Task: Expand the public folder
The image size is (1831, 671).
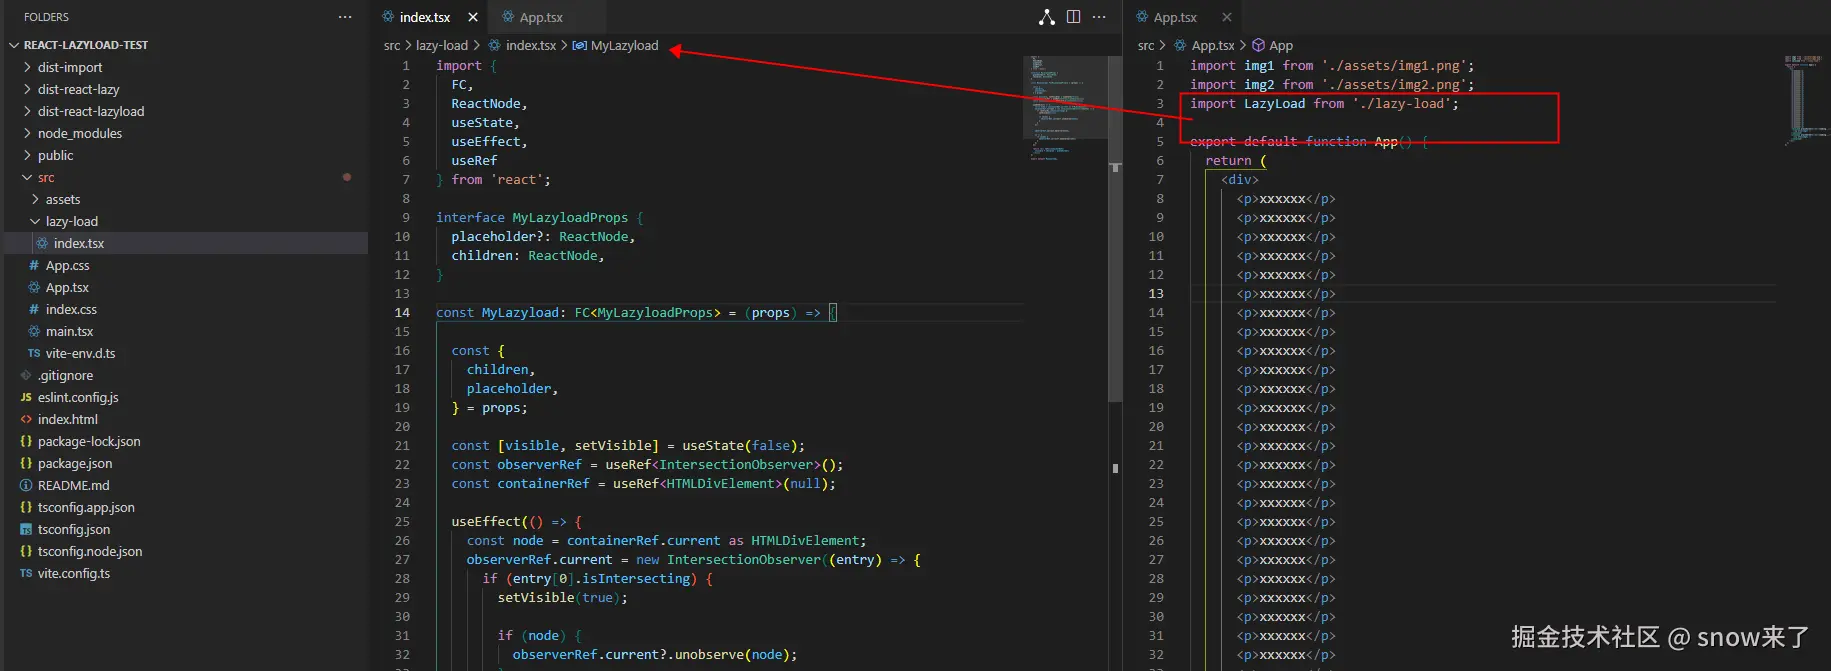Action: click(x=56, y=155)
